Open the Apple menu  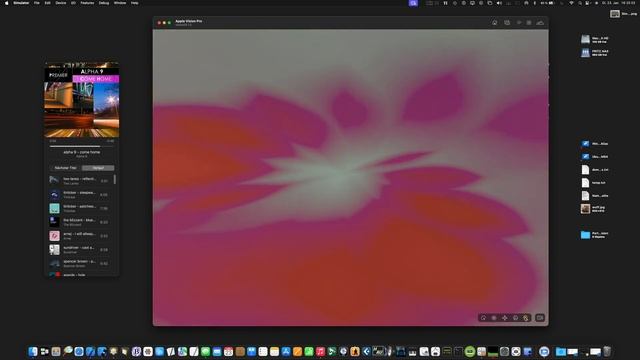[x=6, y=3]
